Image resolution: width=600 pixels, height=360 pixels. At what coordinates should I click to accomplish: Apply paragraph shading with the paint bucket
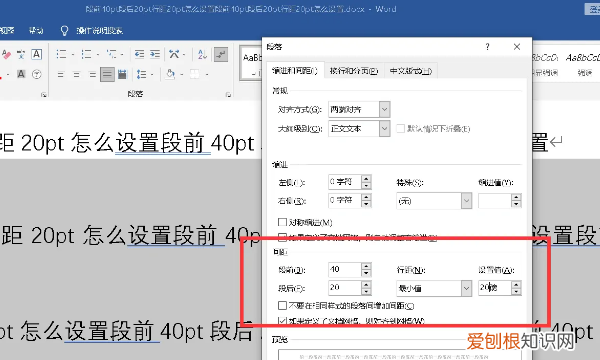170,74
